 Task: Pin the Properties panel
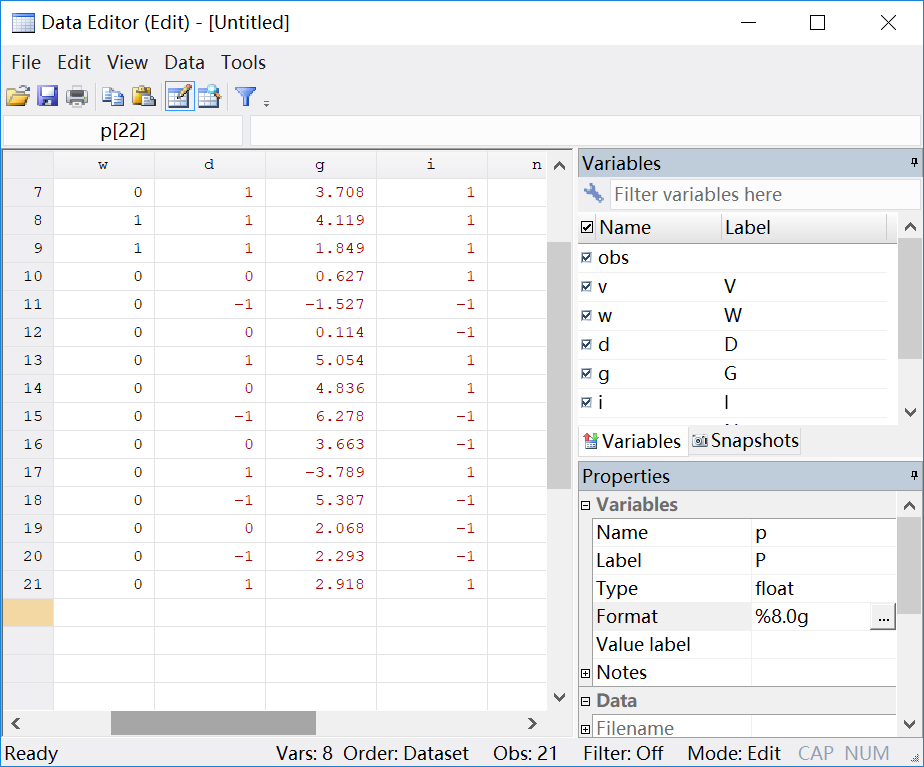point(914,475)
